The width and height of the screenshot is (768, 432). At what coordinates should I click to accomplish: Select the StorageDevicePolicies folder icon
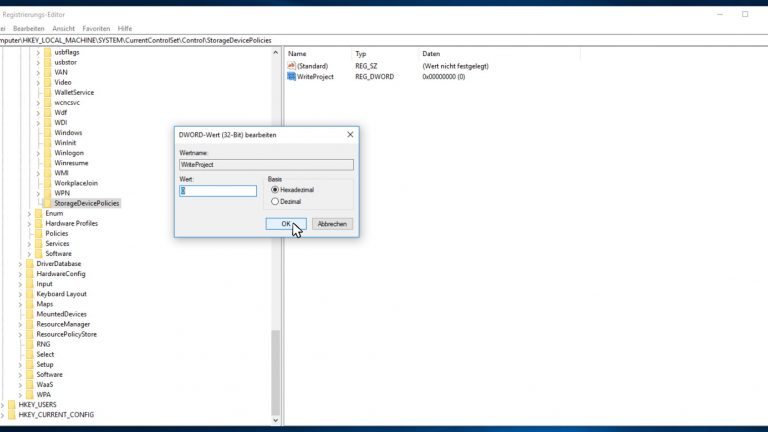pyautogui.click(x=47, y=203)
